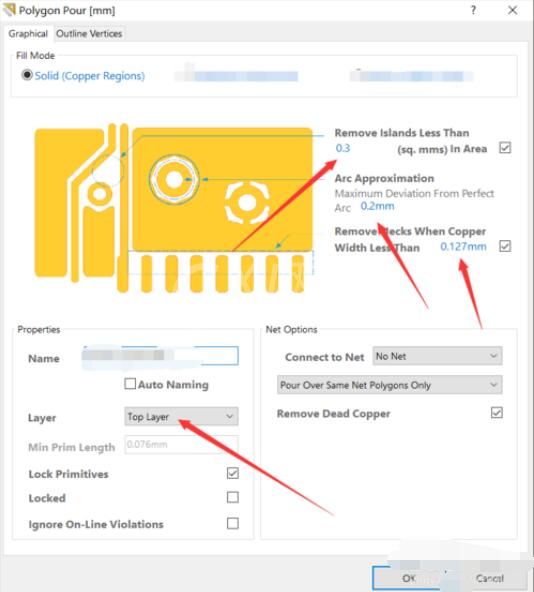Open the Outline Vertices tab
This screenshot has height=592, width=534.
pos(89,34)
